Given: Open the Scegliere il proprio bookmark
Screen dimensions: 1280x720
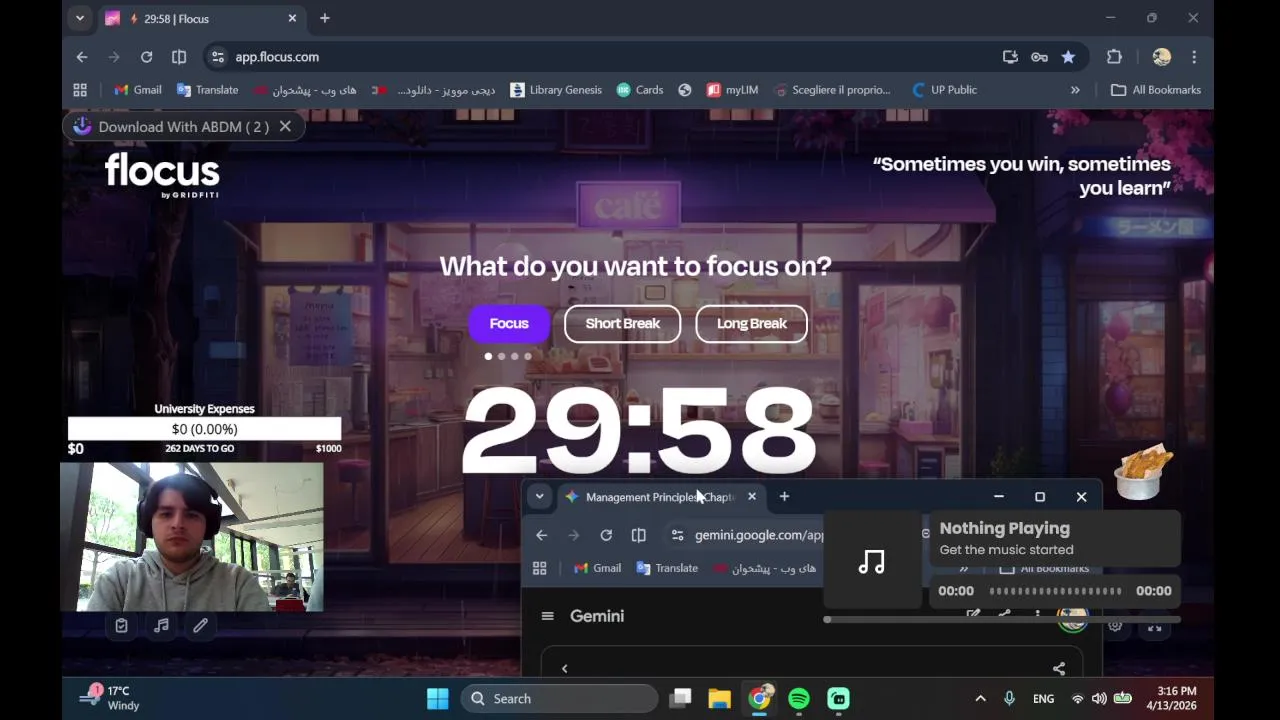Looking at the screenshot, I should [832, 90].
